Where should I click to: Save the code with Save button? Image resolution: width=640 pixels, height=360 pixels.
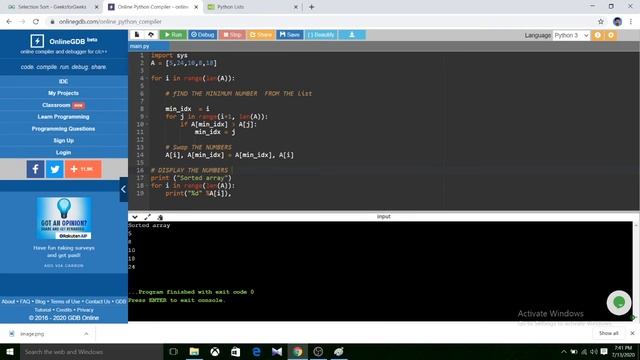coord(290,35)
